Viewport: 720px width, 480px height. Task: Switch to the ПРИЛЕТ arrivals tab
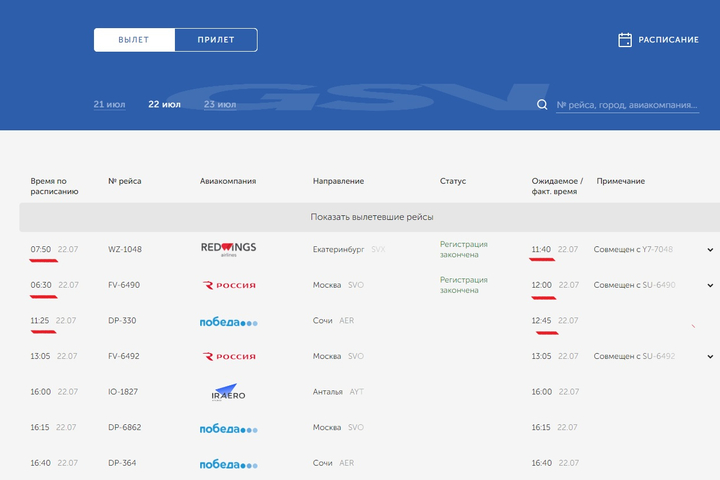(216, 40)
